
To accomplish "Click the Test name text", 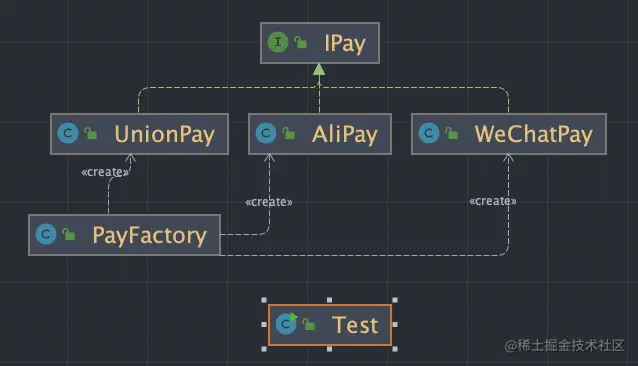I will pyautogui.click(x=355, y=325).
